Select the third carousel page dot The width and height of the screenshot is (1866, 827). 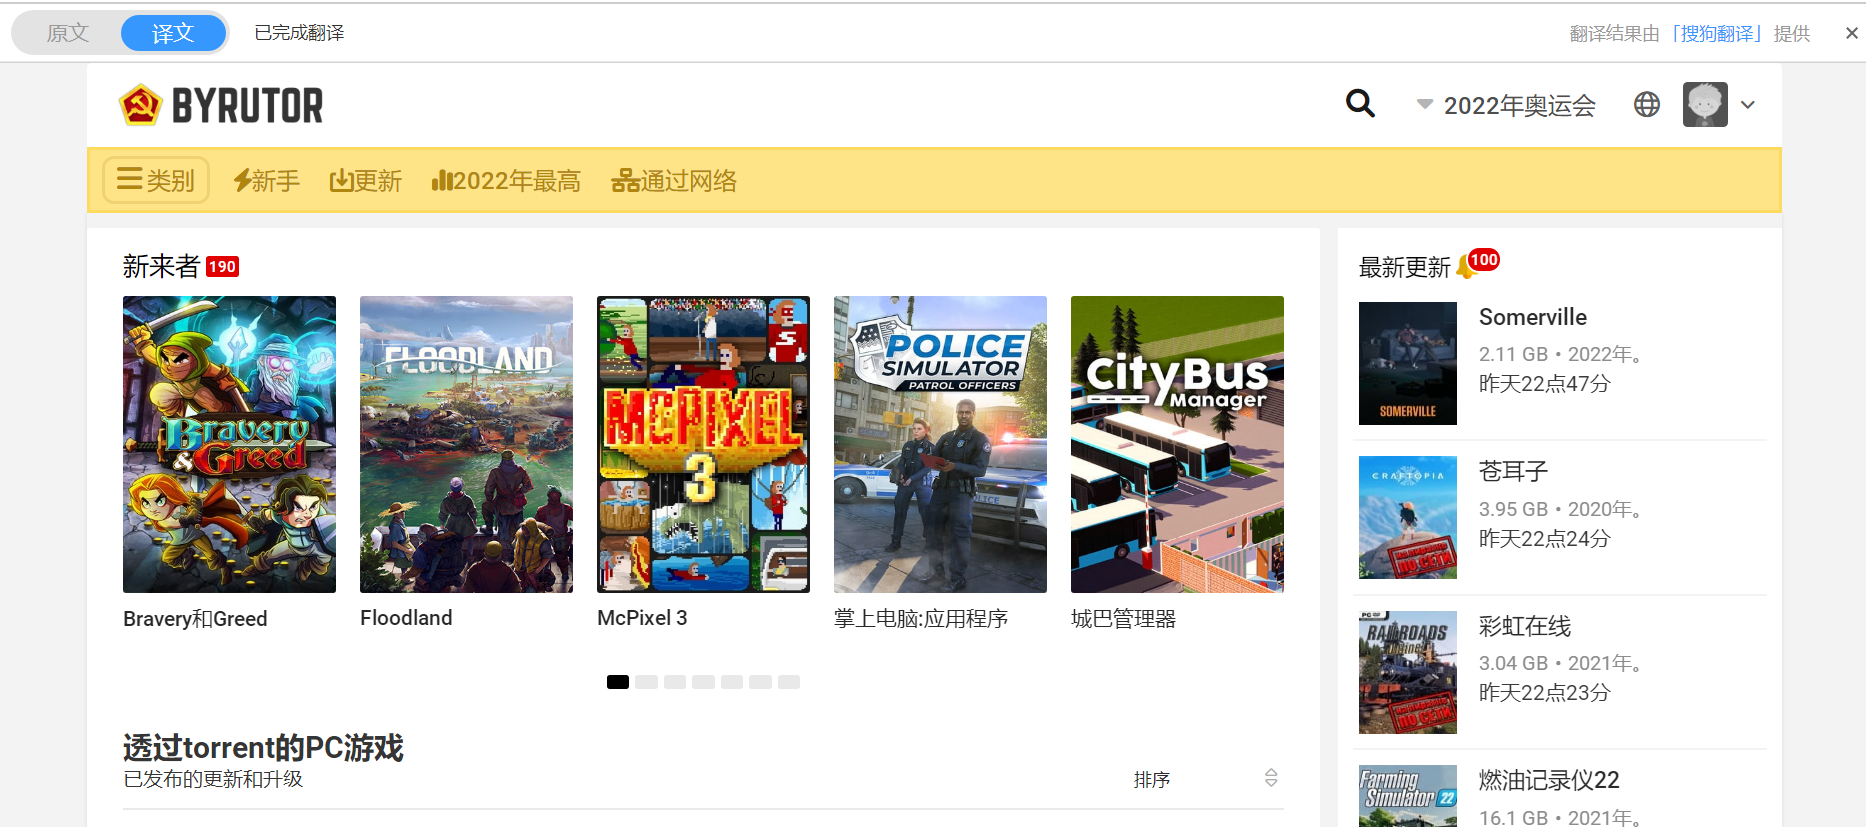(675, 682)
